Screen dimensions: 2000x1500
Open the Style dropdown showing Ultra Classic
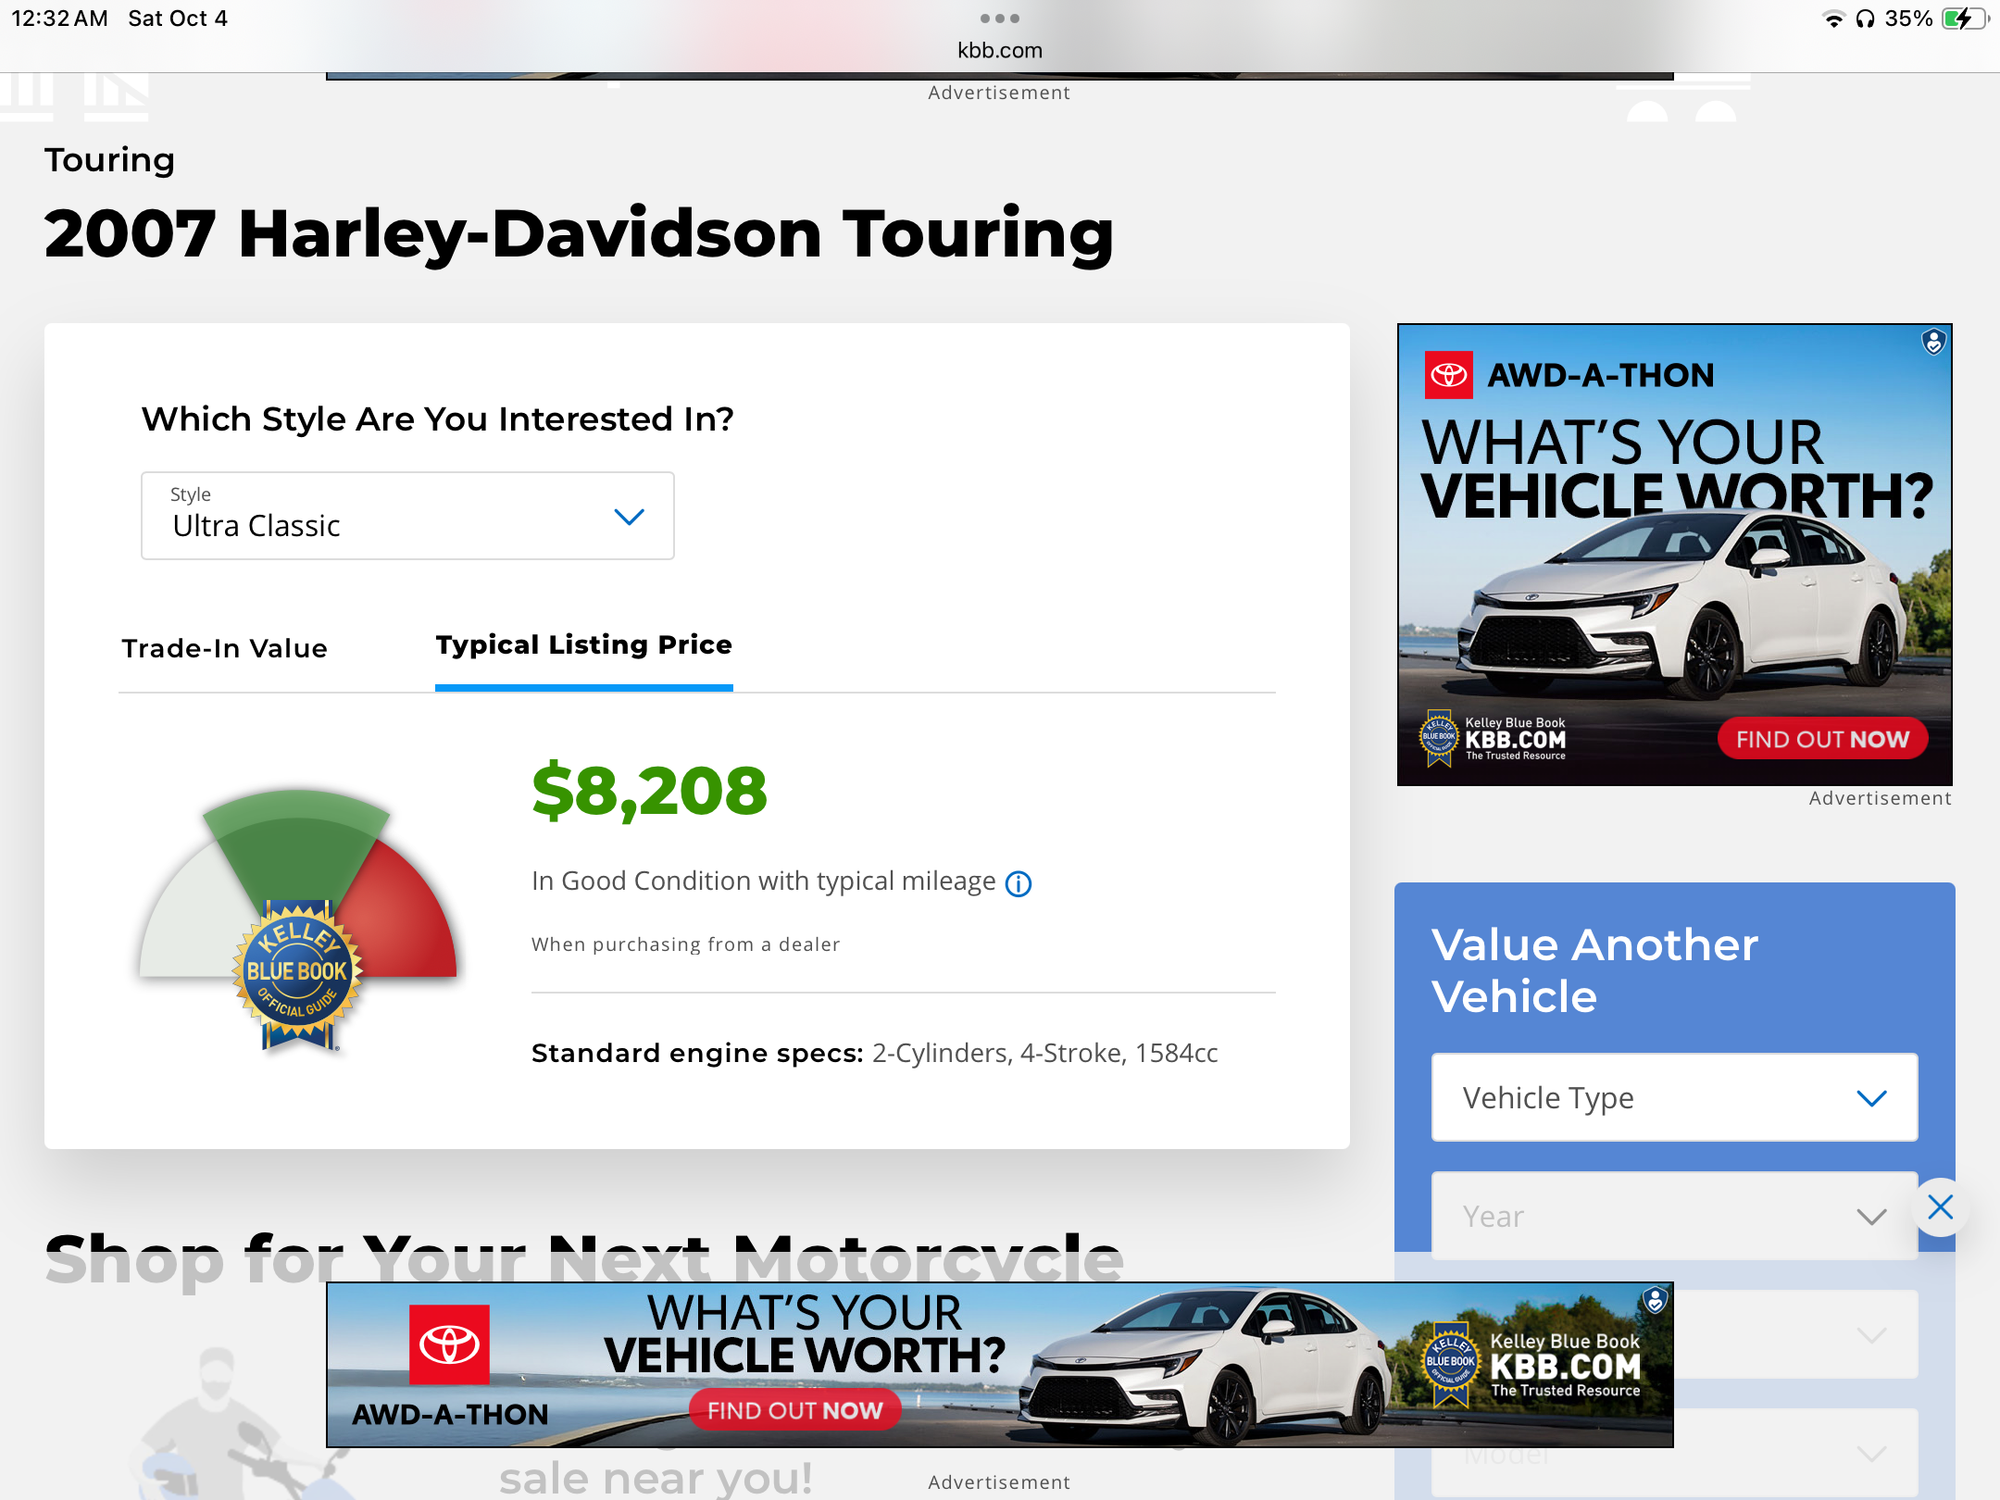click(407, 516)
